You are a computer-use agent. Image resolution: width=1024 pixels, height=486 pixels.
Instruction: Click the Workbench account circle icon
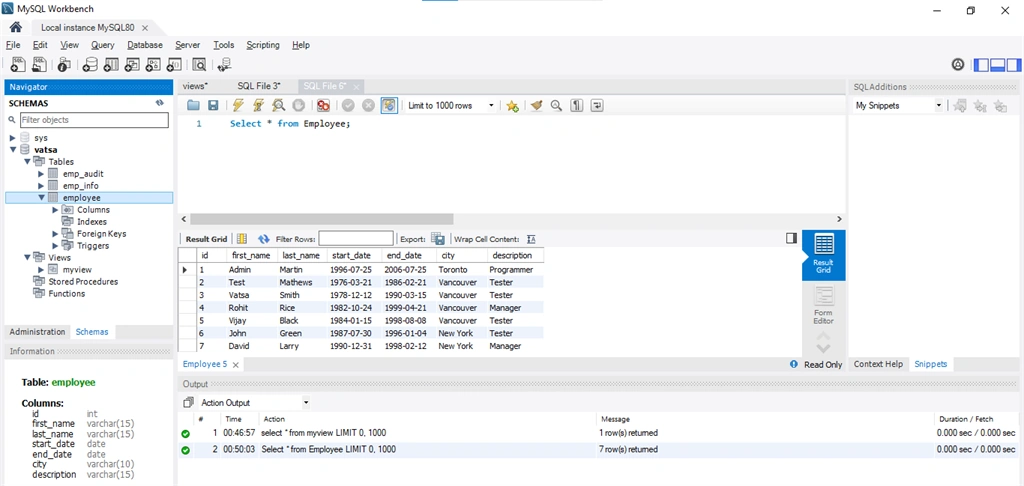tap(958, 64)
